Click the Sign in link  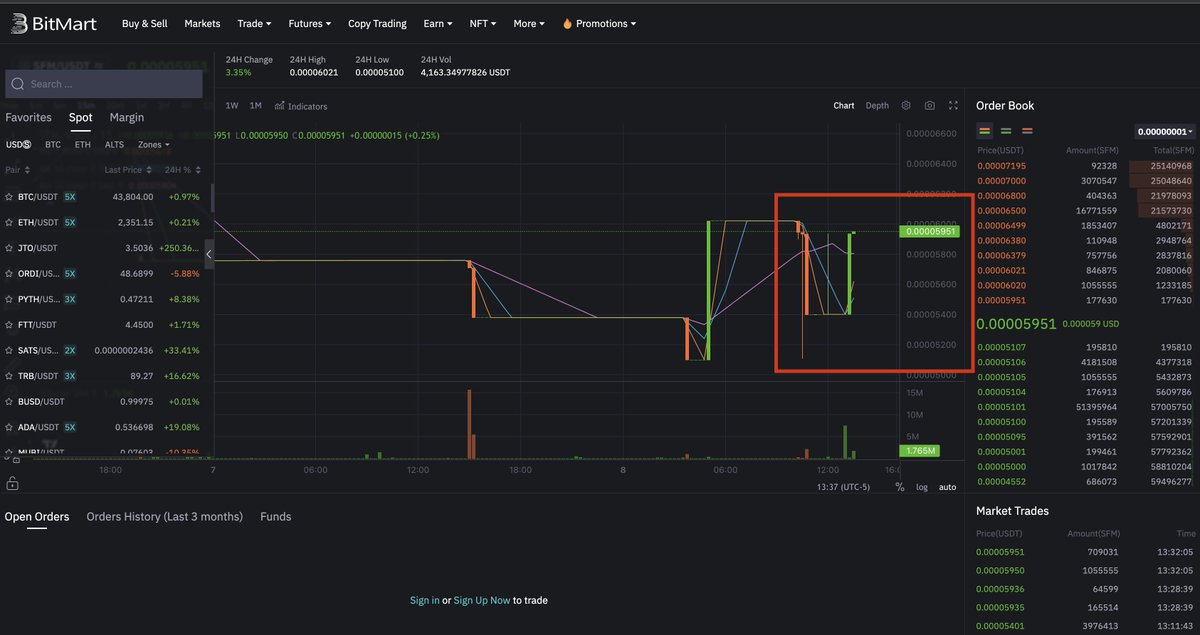point(424,600)
